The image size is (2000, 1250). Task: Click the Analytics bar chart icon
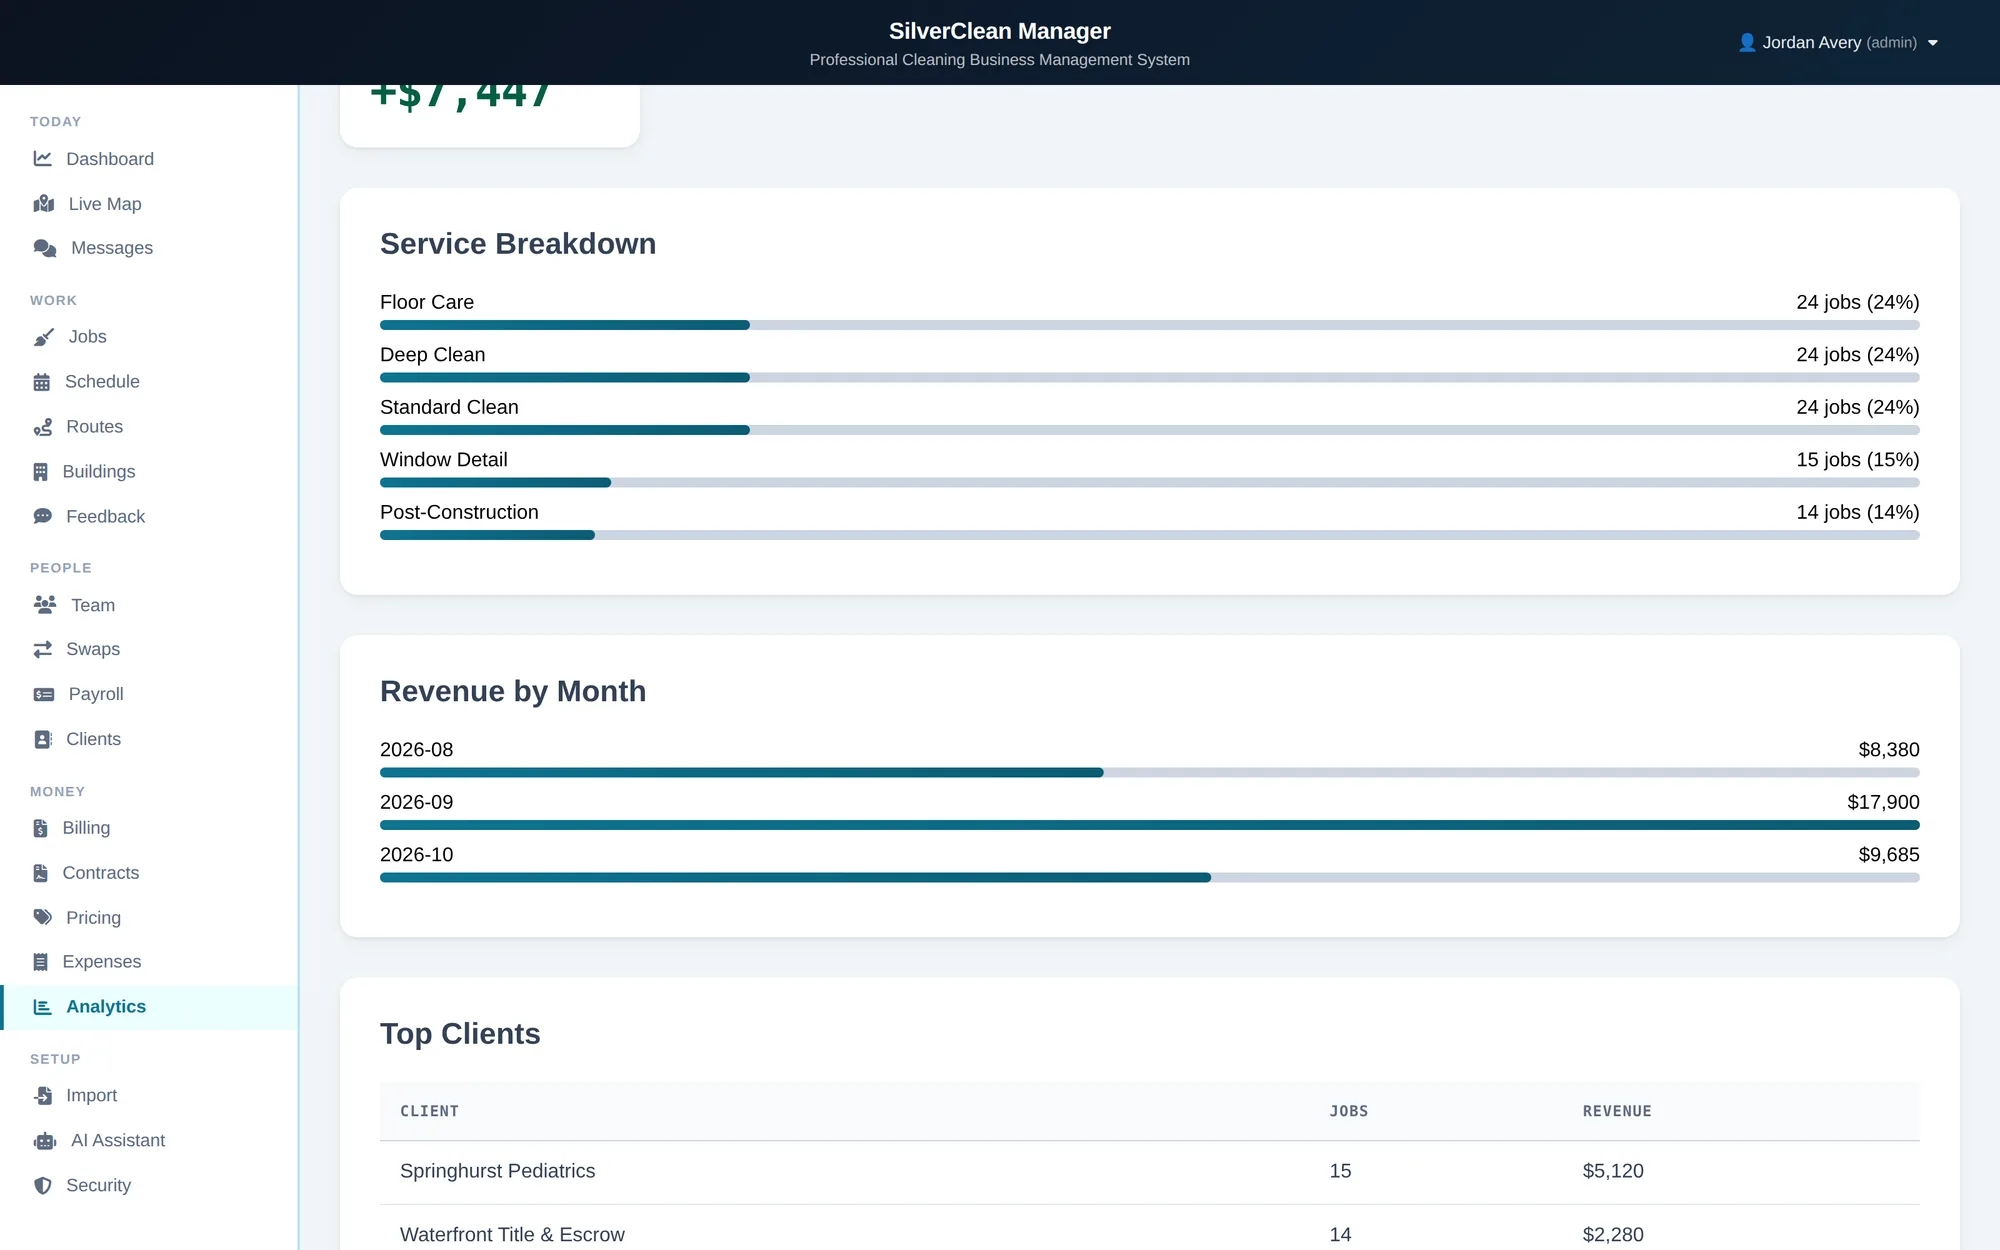(43, 1007)
